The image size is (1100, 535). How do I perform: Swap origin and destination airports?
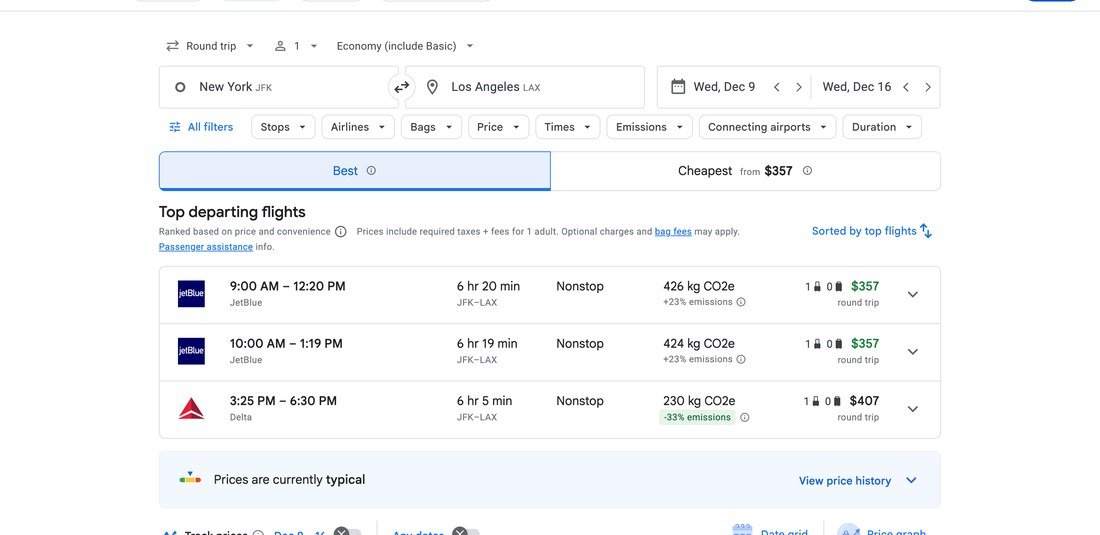coord(401,87)
